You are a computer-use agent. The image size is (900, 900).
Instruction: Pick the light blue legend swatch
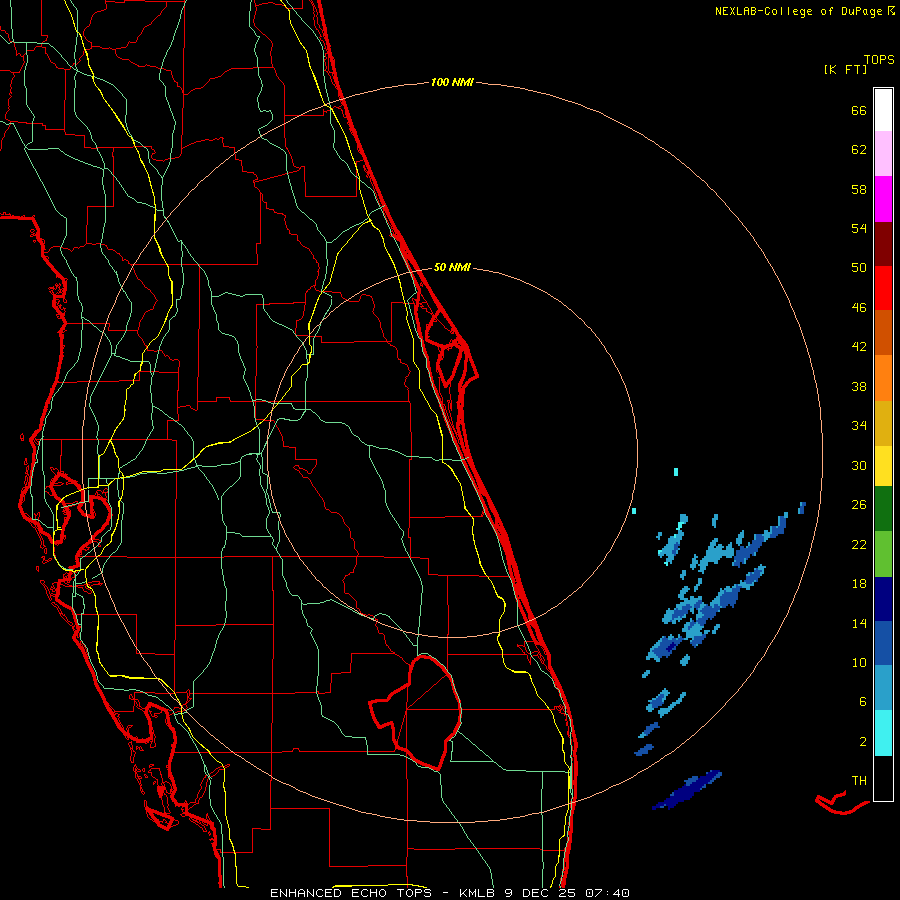[x=883, y=688]
